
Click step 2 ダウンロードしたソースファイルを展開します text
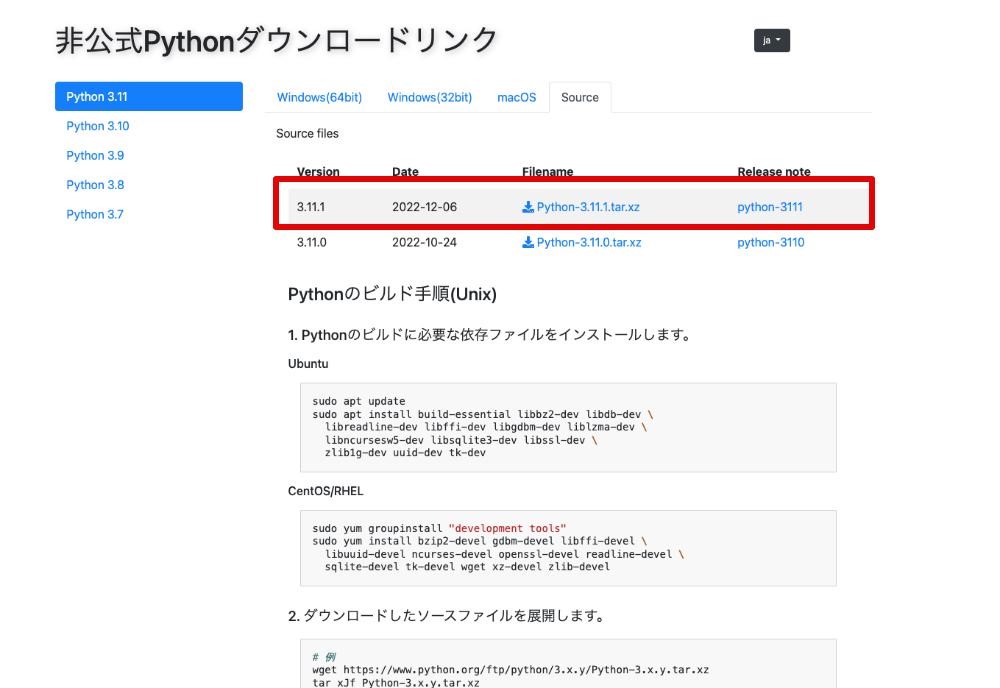pos(448,616)
